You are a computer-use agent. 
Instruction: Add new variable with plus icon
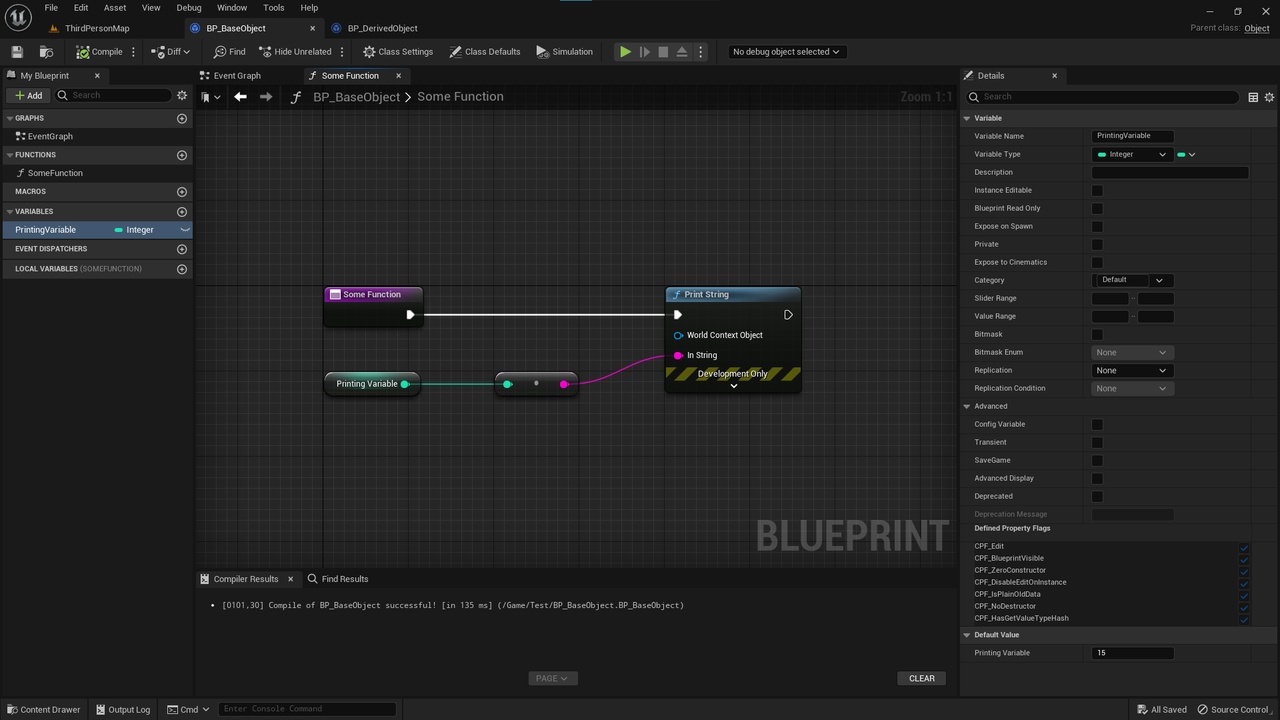point(182,211)
